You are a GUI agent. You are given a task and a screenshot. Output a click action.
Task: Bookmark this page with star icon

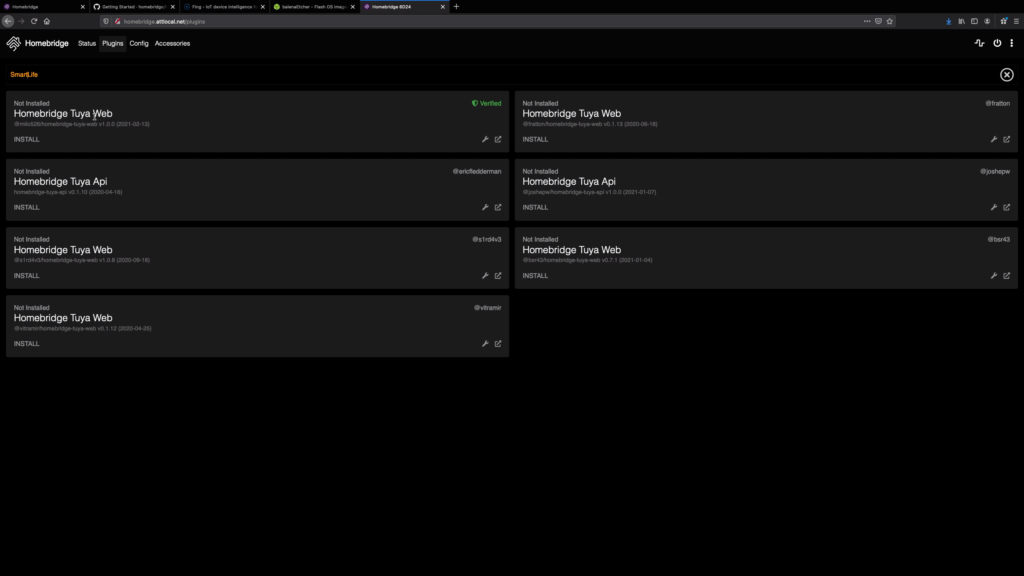tap(889, 22)
